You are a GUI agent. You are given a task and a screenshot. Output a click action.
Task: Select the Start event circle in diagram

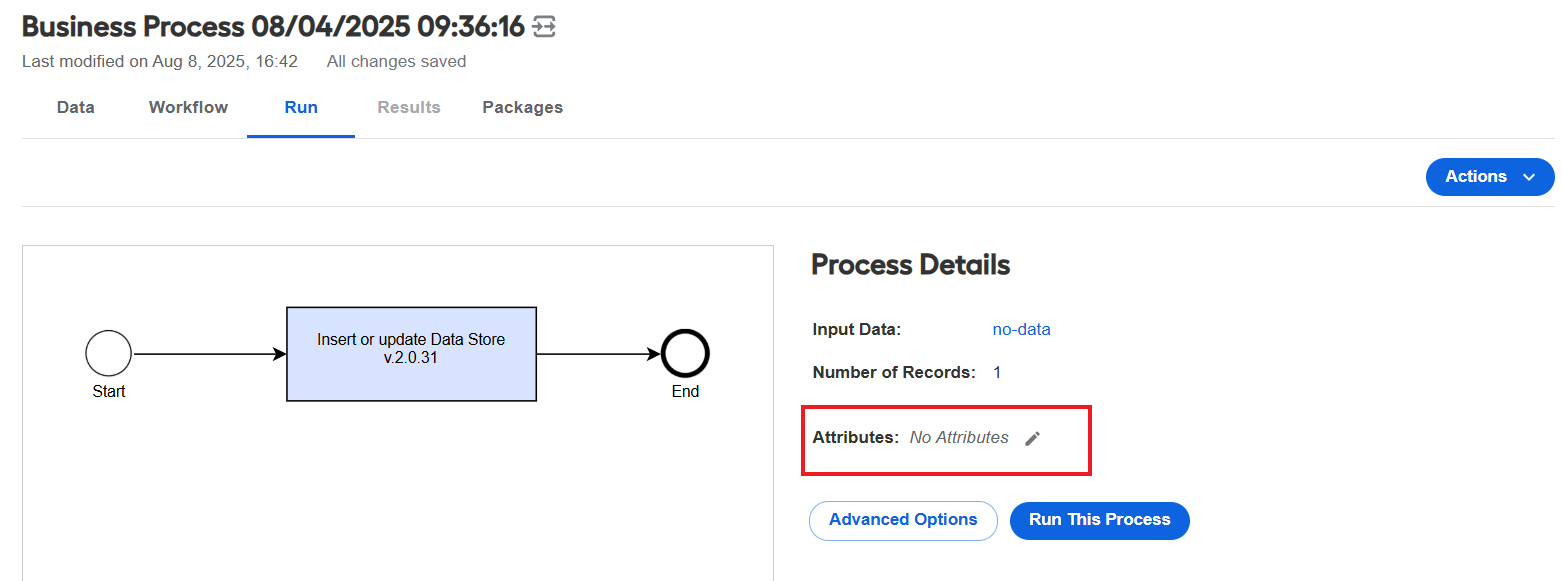click(x=109, y=354)
